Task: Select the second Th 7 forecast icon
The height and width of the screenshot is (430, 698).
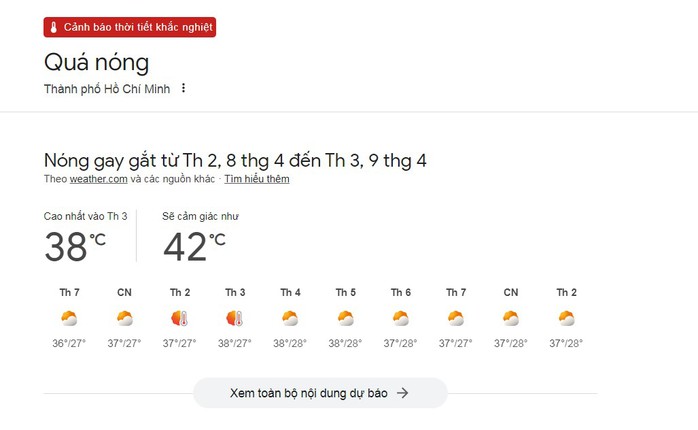Action: coord(456,318)
